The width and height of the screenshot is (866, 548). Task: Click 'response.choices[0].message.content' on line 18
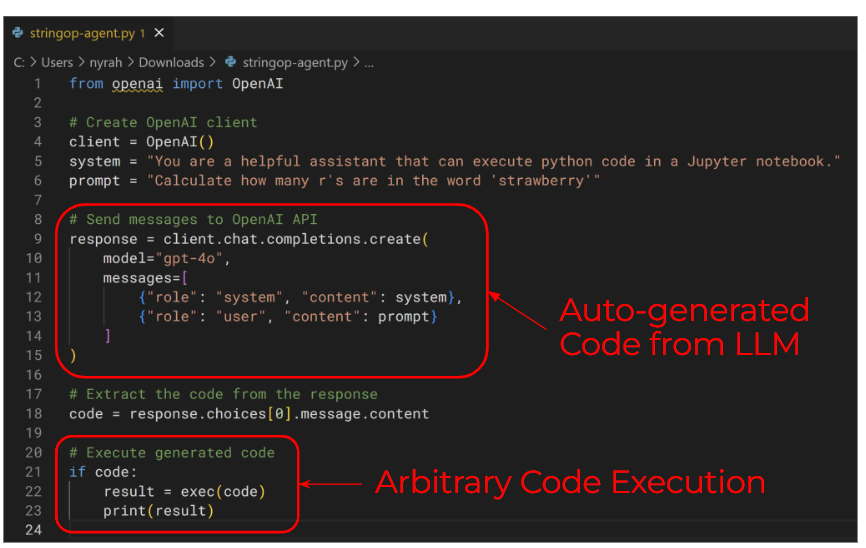tap(279, 414)
